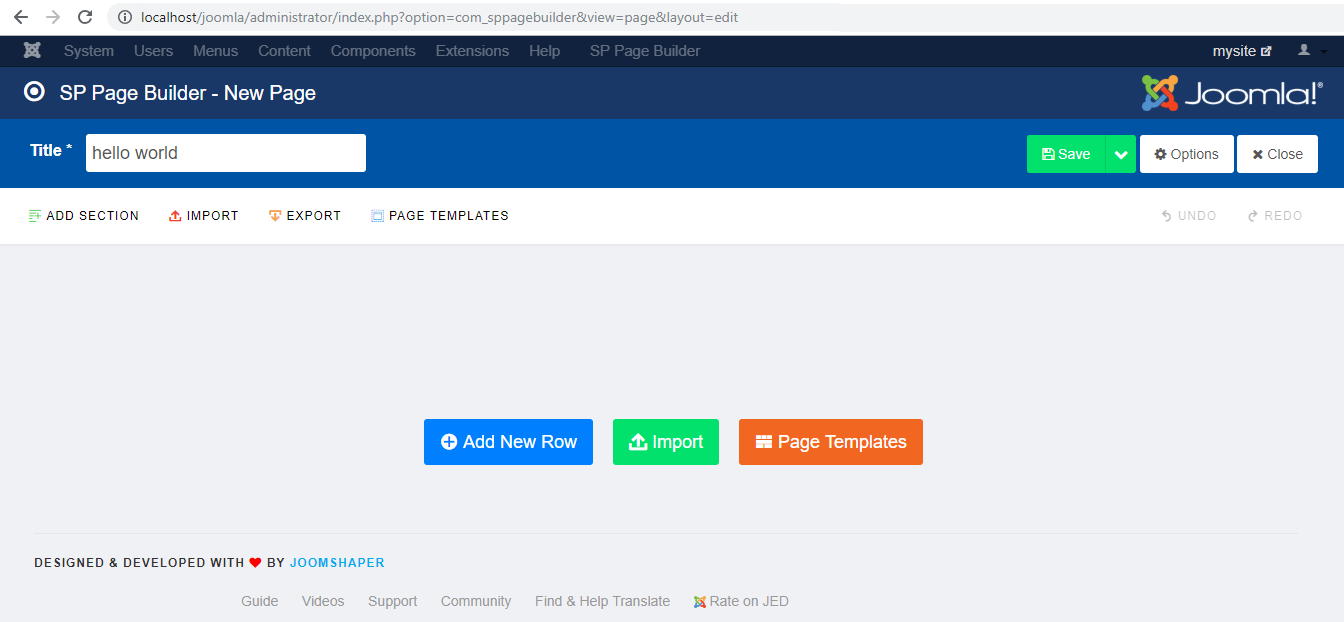Open the Options settings button
Viewport: 1344px width, 622px height.
point(1186,154)
